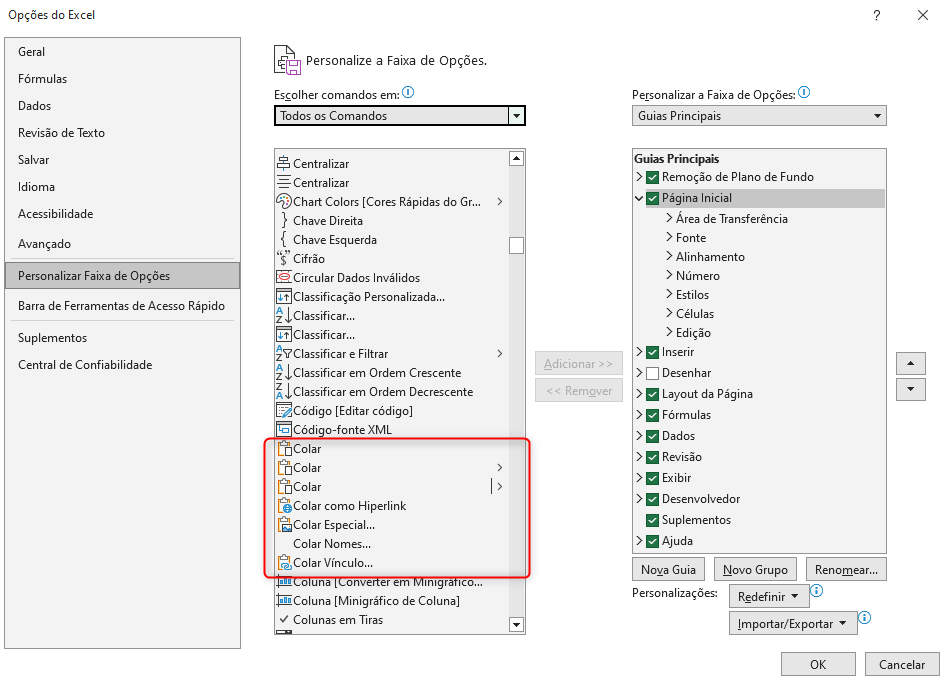Uncheck the Ajuda tab checkbox
The height and width of the screenshot is (683, 945).
click(x=652, y=541)
